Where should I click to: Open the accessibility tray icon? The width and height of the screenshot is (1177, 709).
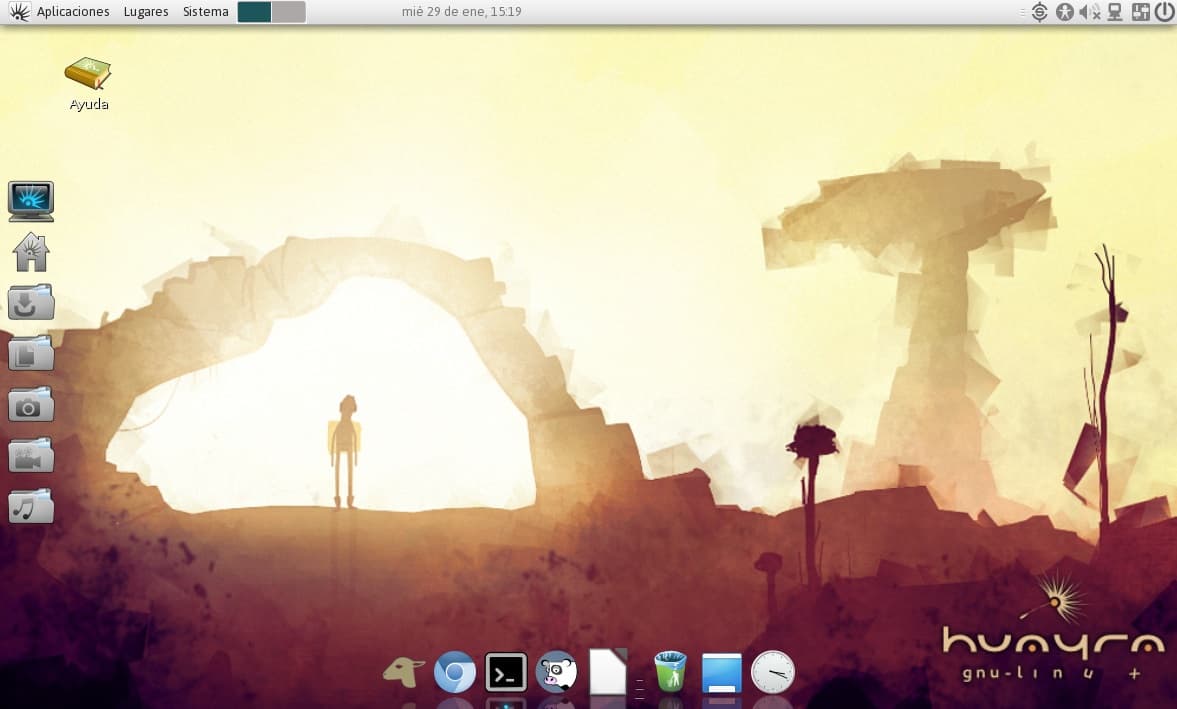(x=1064, y=12)
